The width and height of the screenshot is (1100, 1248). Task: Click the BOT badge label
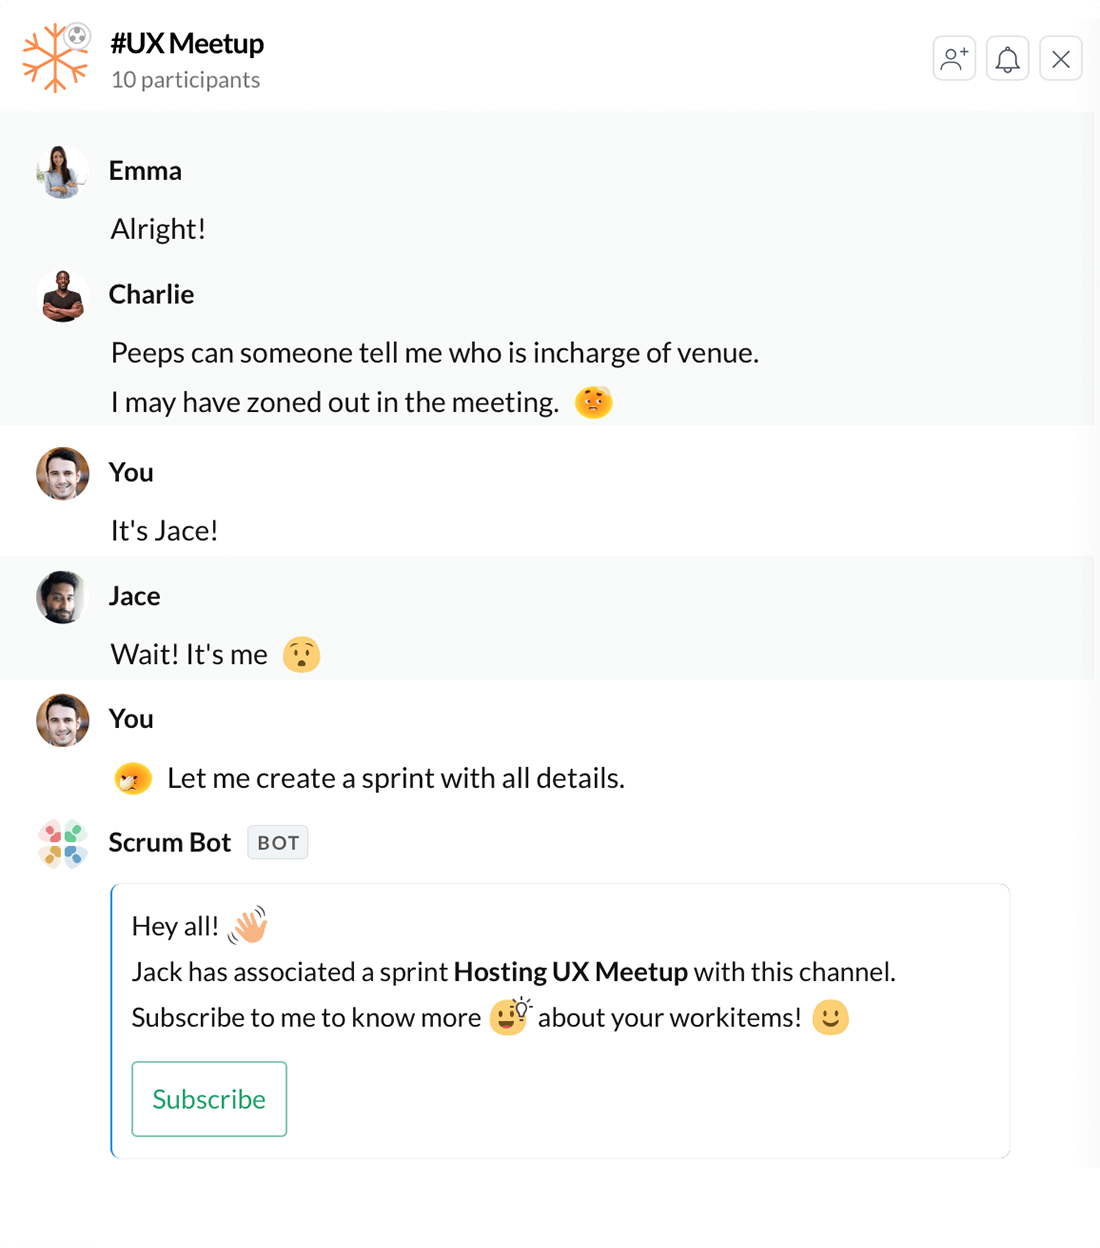pyautogui.click(x=278, y=843)
